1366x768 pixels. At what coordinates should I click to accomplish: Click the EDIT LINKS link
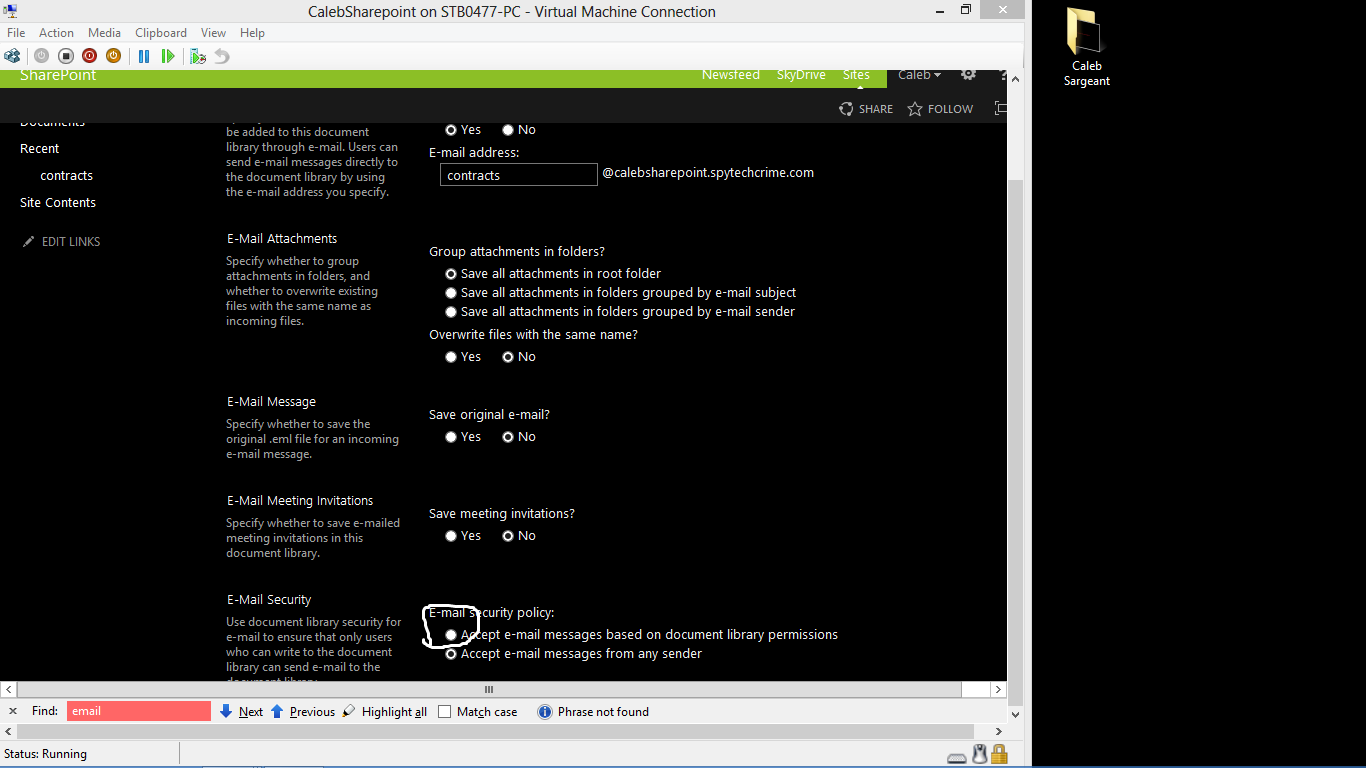[71, 242]
